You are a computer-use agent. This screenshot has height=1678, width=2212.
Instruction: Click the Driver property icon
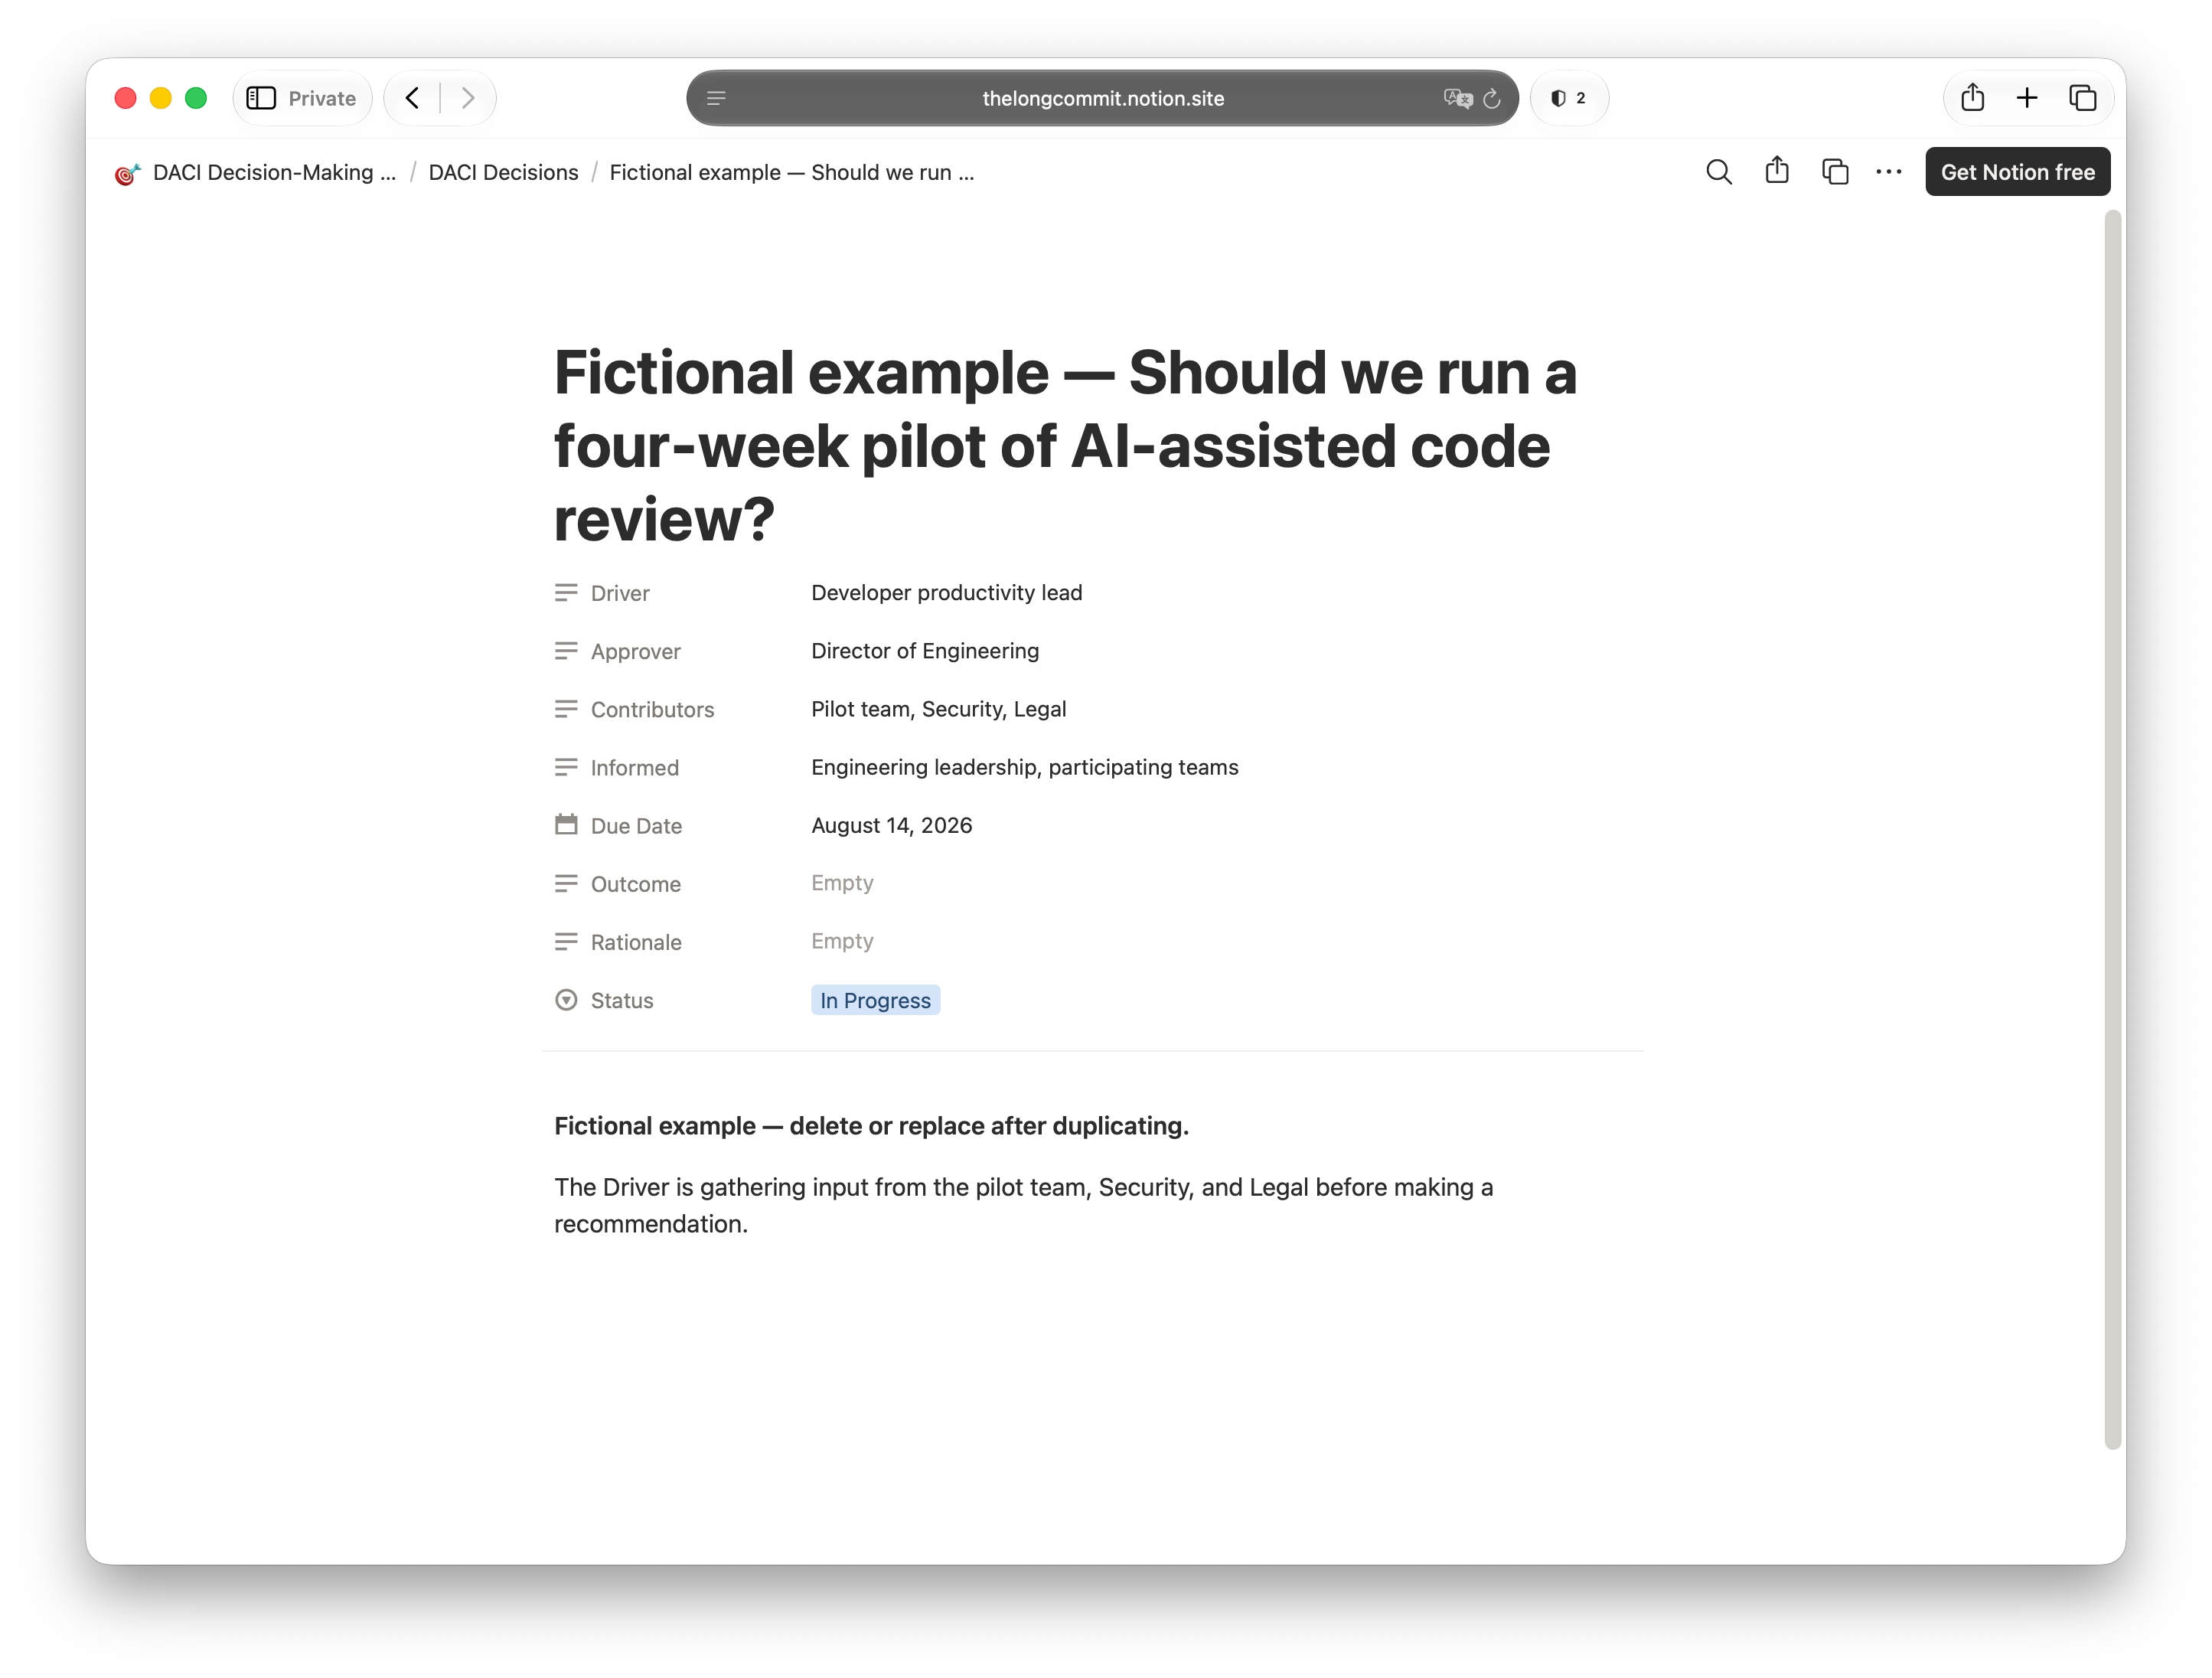566,593
